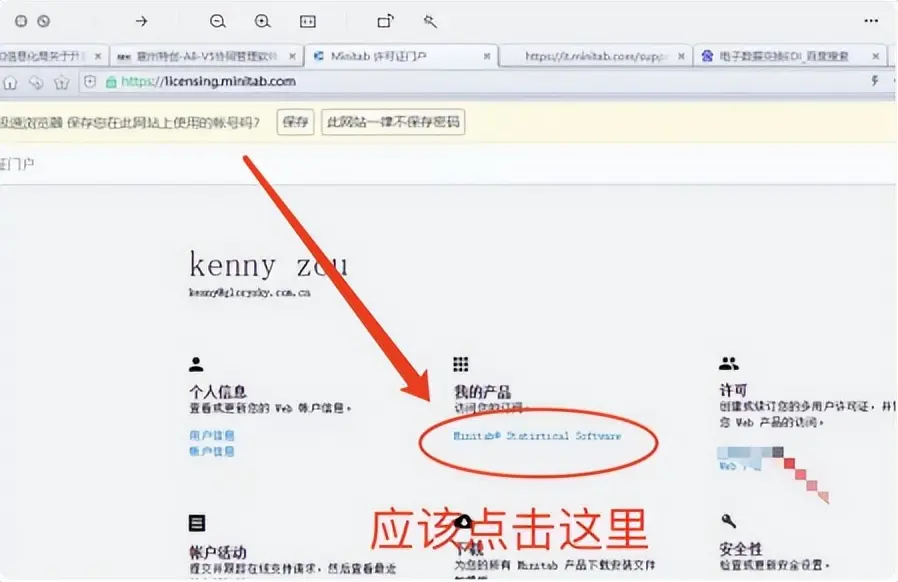Screen dimensions: 898x582
Task: Open the 帐户信息 link under 个人信息
Action: tap(211, 451)
